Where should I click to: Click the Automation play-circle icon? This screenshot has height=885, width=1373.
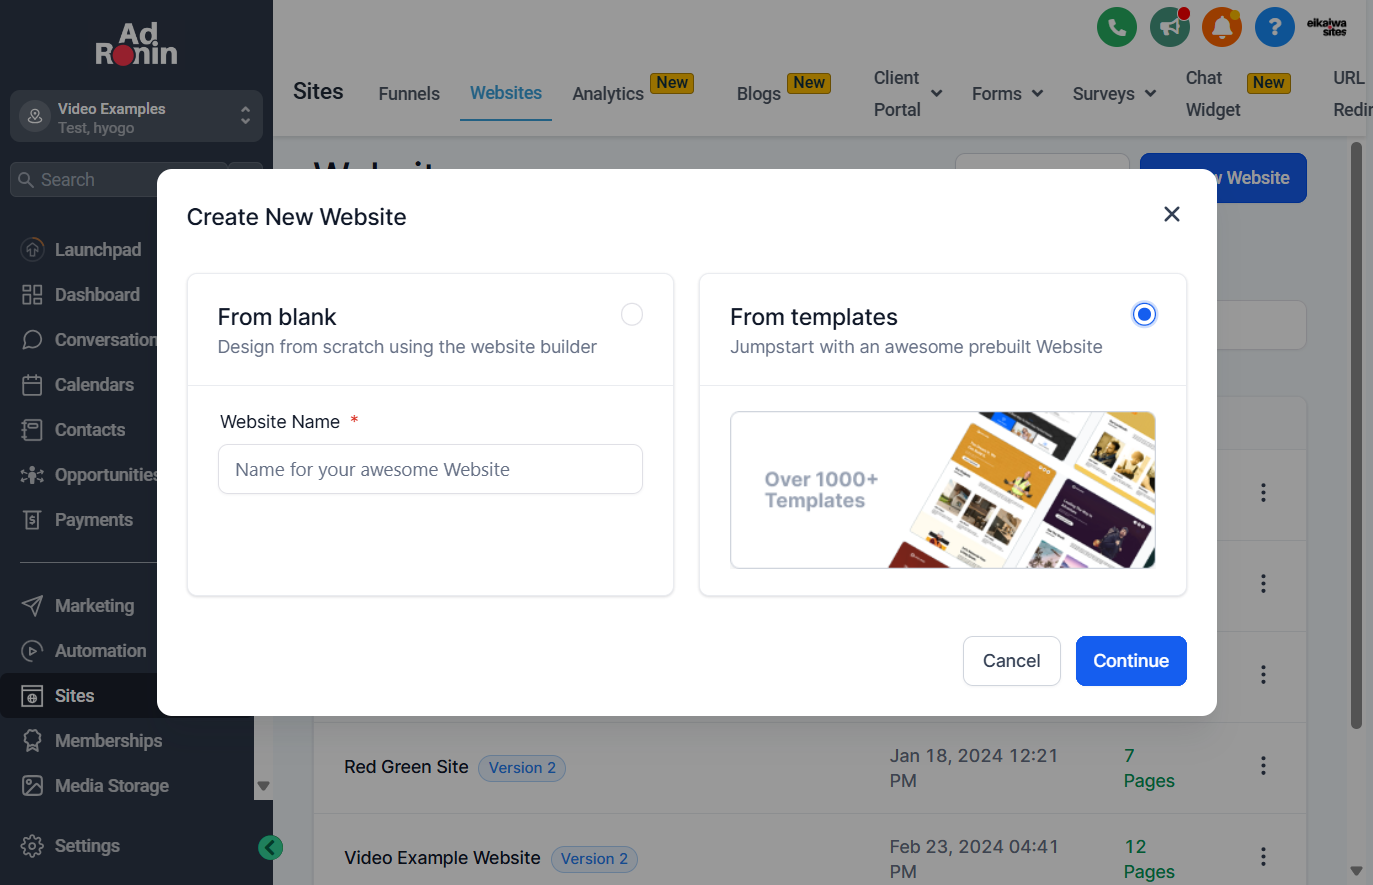32,651
